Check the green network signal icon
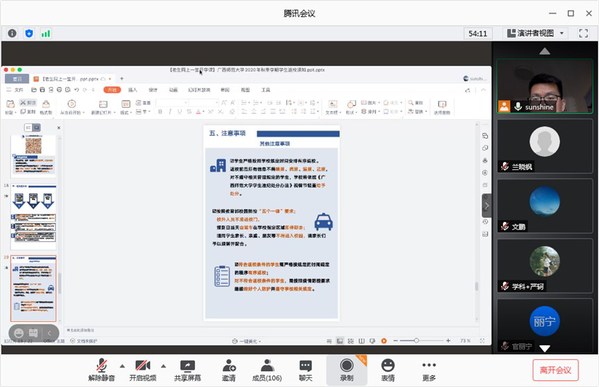The height and width of the screenshot is (387, 599). tap(46, 34)
